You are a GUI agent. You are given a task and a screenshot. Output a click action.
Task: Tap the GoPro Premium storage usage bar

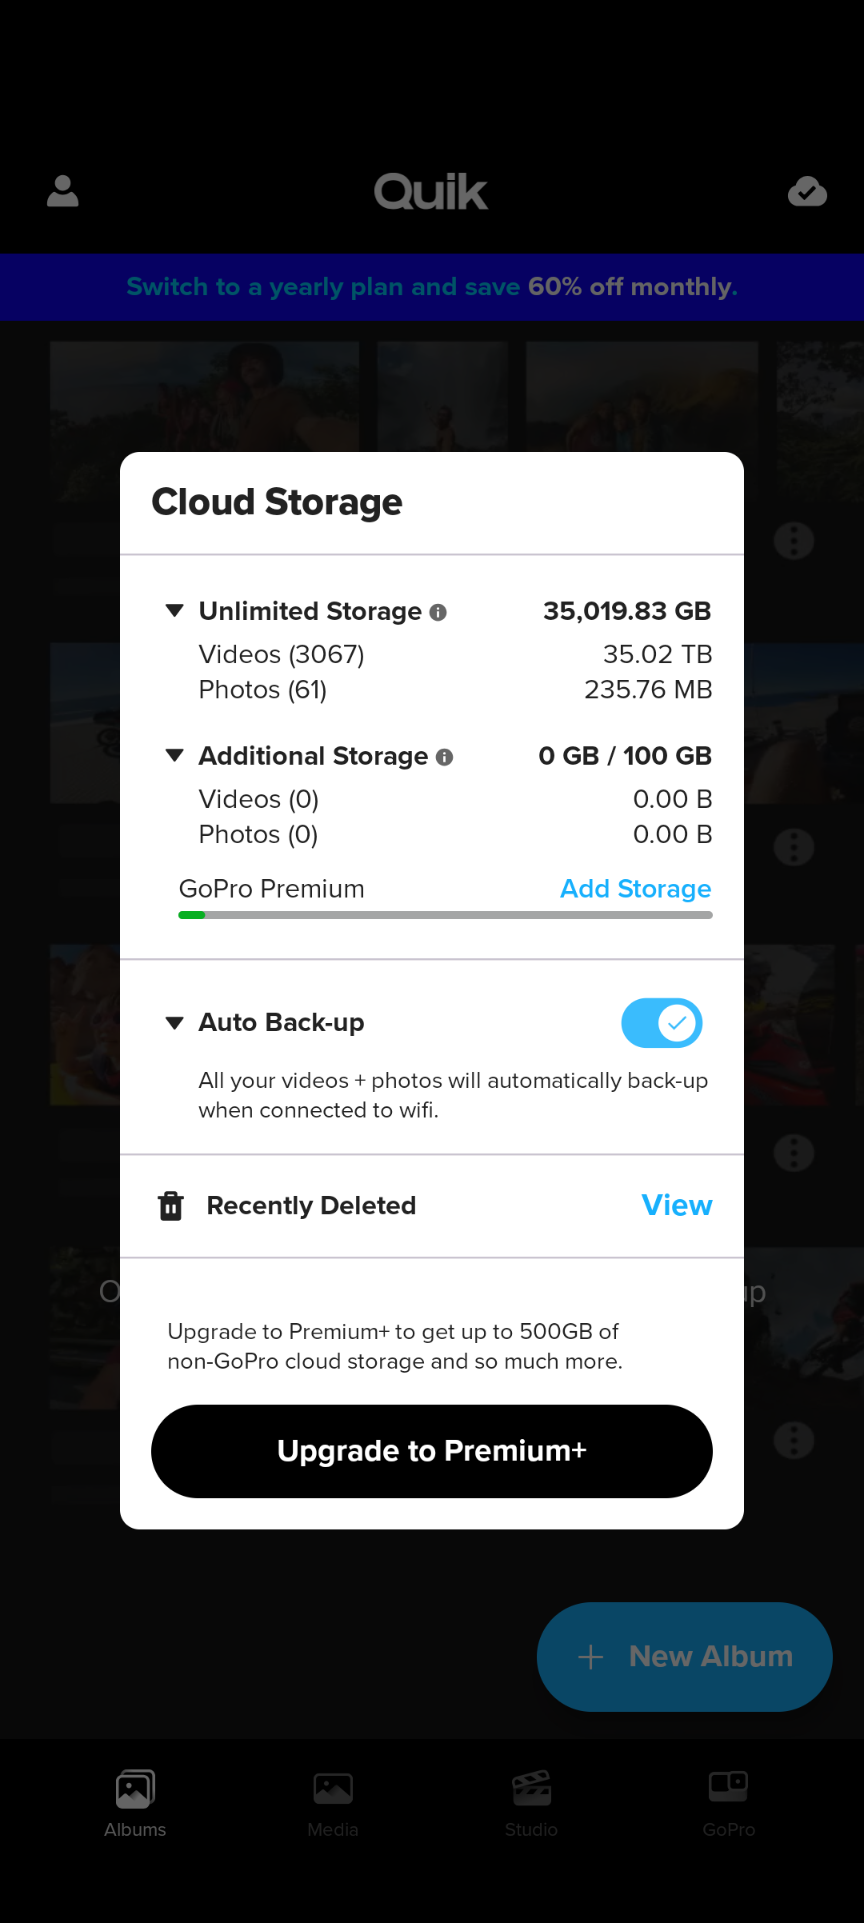click(445, 915)
